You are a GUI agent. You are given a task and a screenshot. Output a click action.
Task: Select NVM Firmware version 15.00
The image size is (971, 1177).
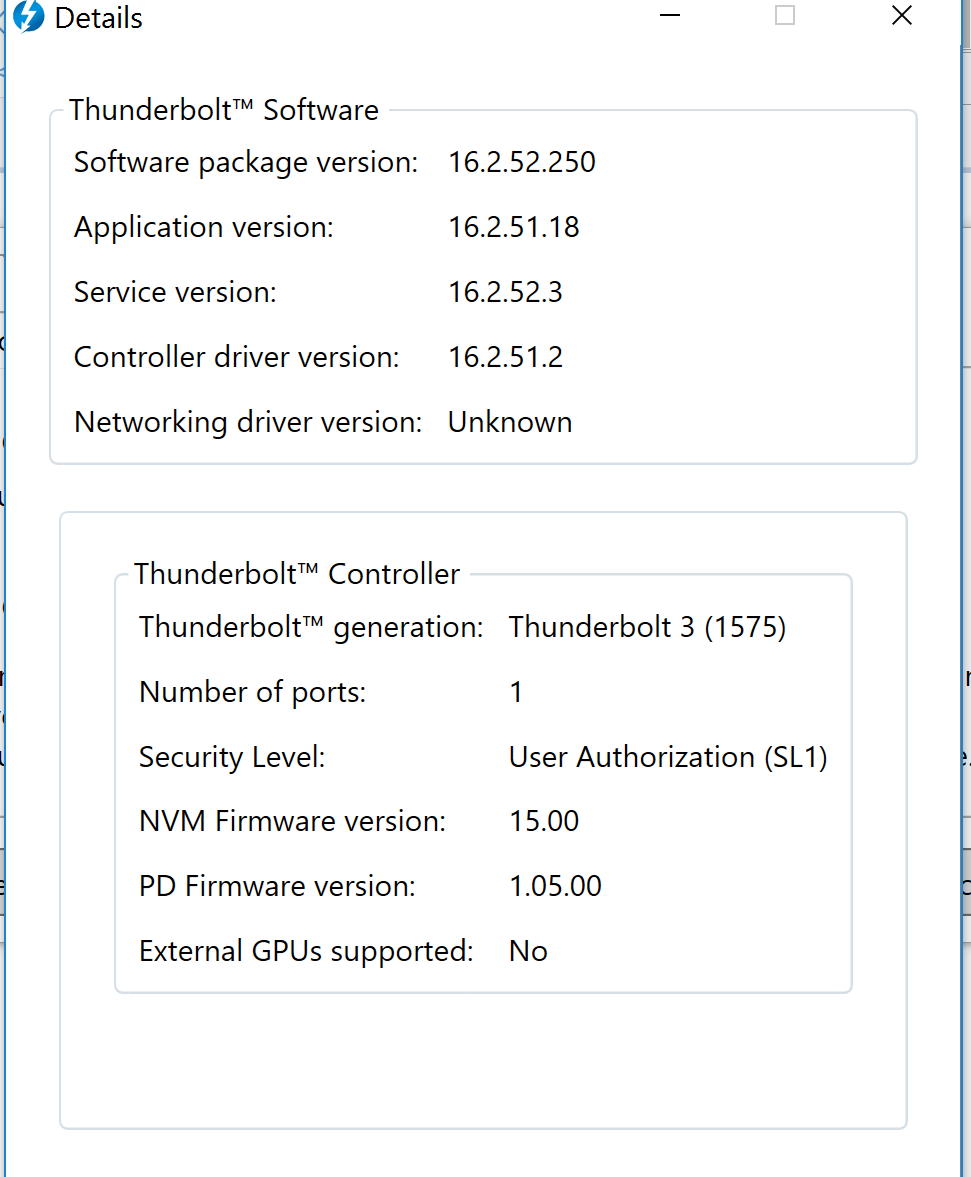544,821
